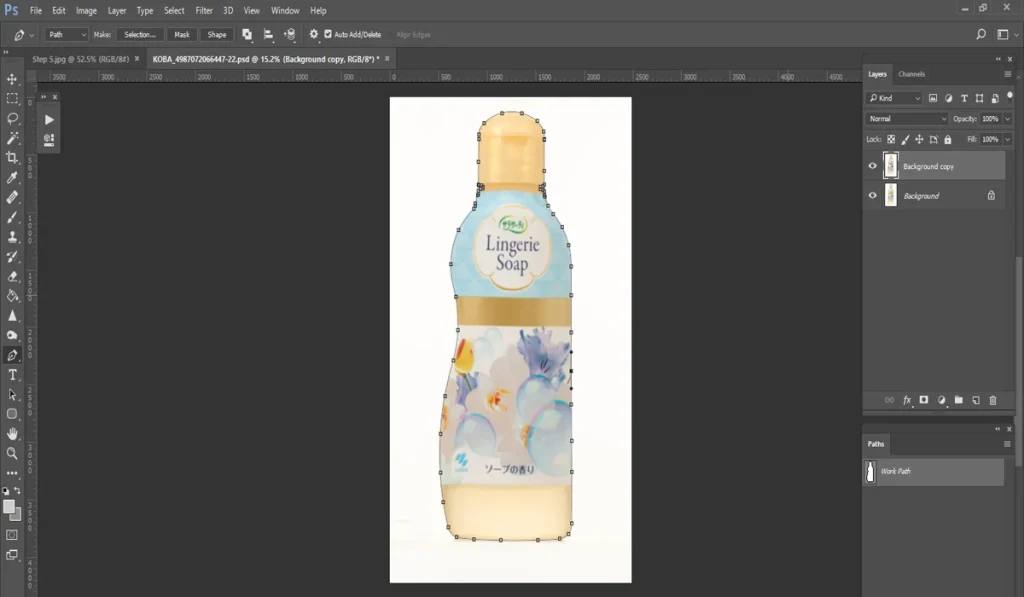Open the Path mode dropdown

tap(67, 34)
